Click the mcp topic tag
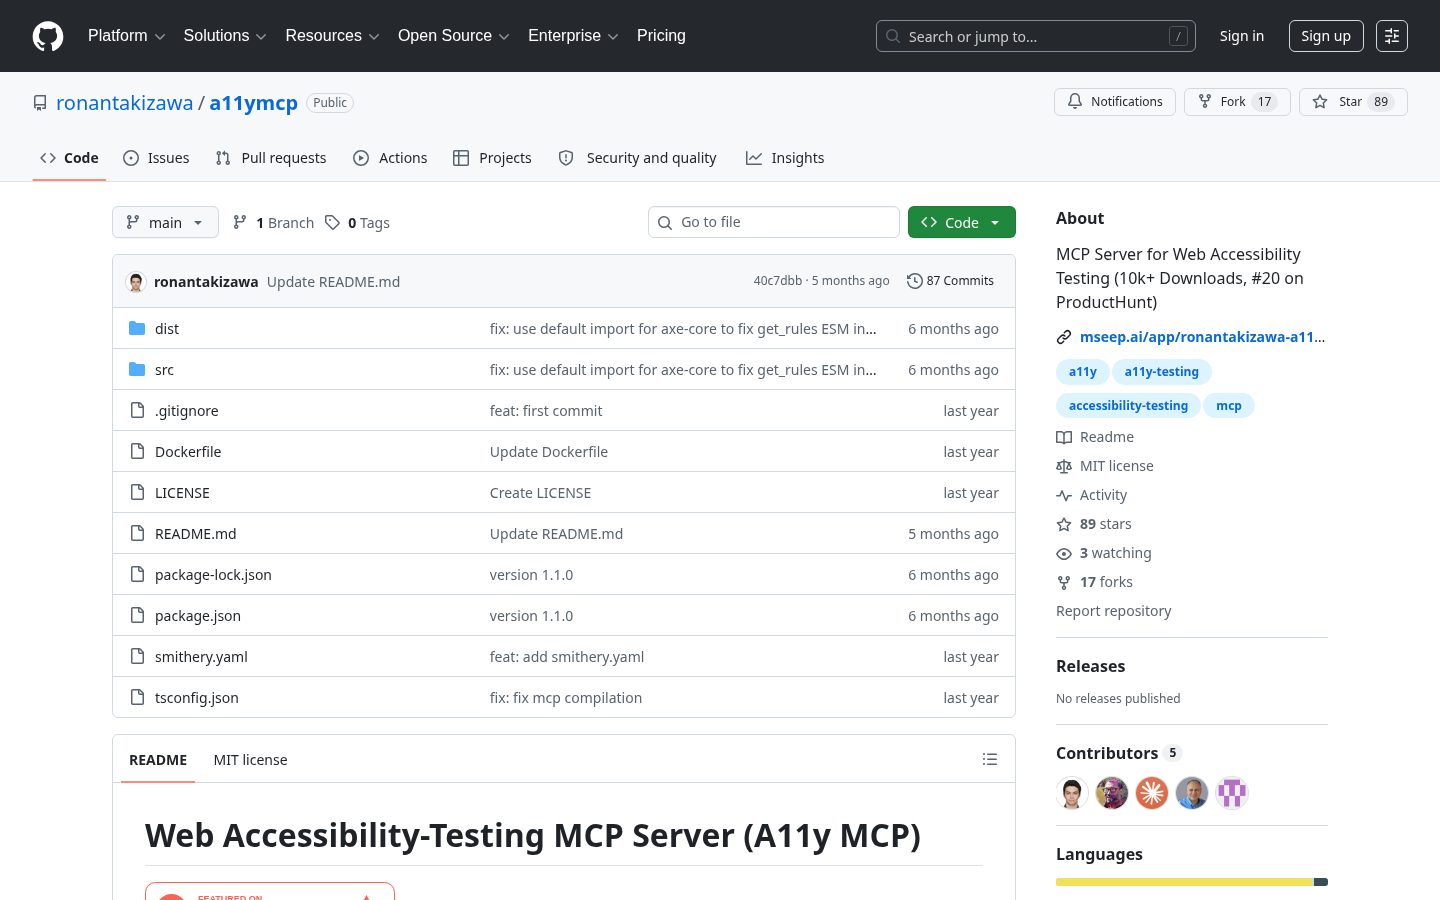Image resolution: width=1440 pixels, height=900 pixels. pos(1229,406)
